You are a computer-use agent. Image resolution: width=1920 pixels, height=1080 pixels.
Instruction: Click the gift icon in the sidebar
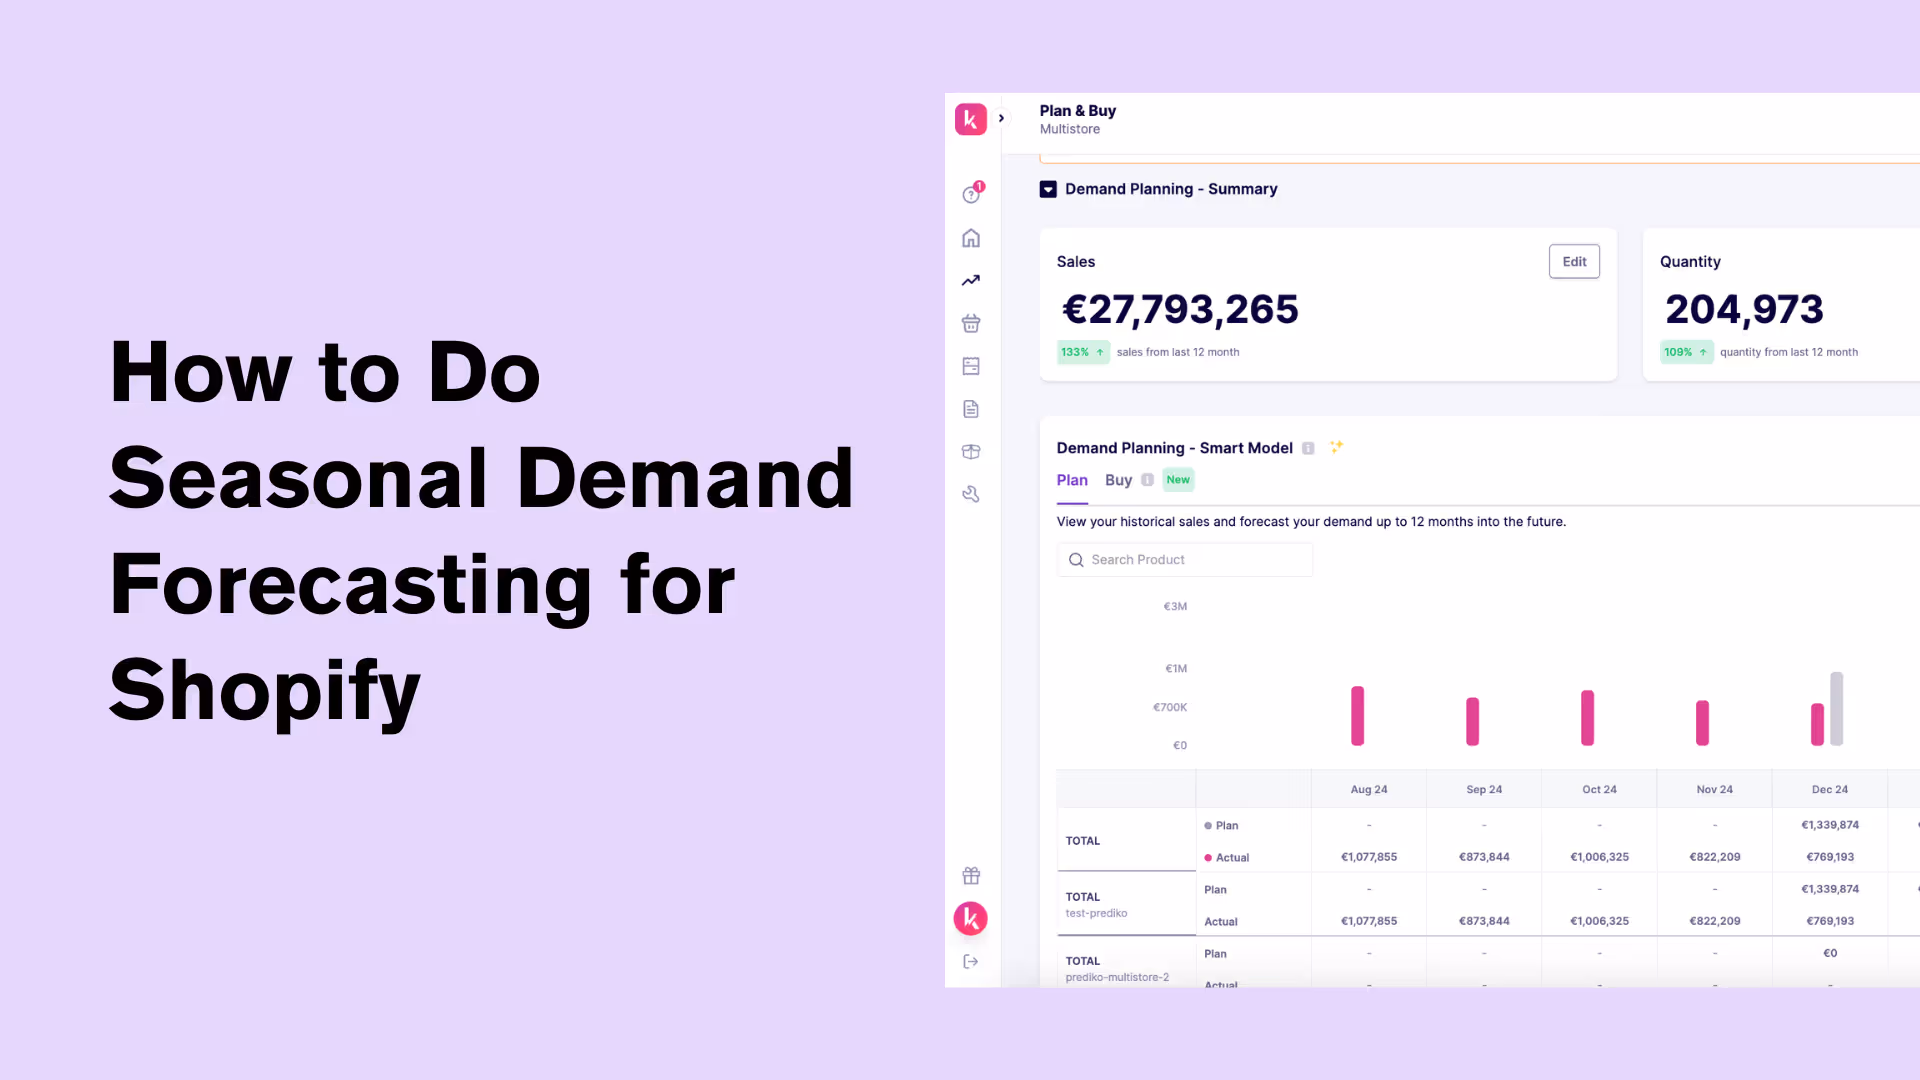971,876
